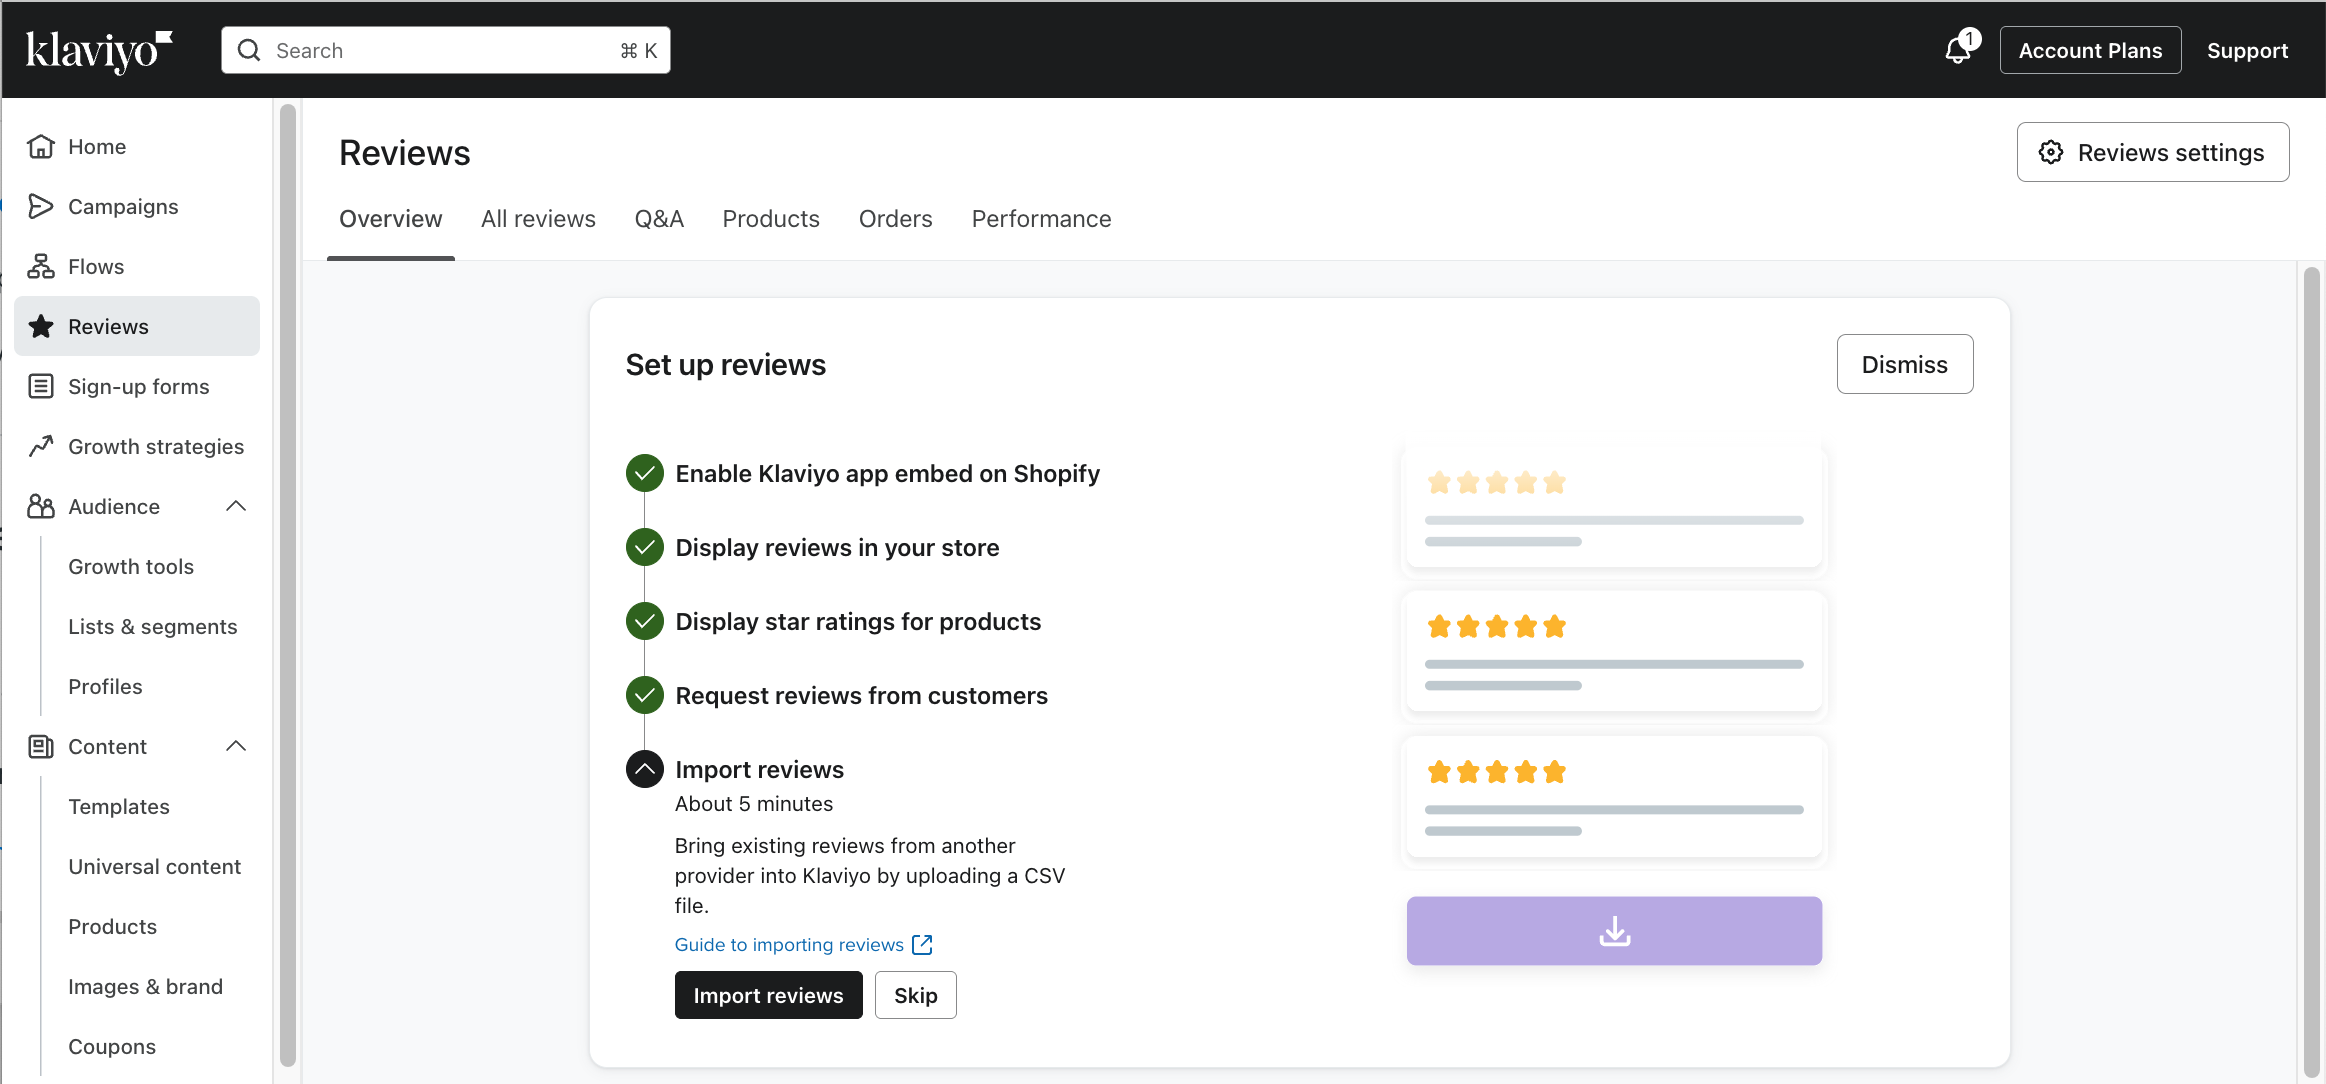Click the Home house icon in sidebar

coord(41,147)
